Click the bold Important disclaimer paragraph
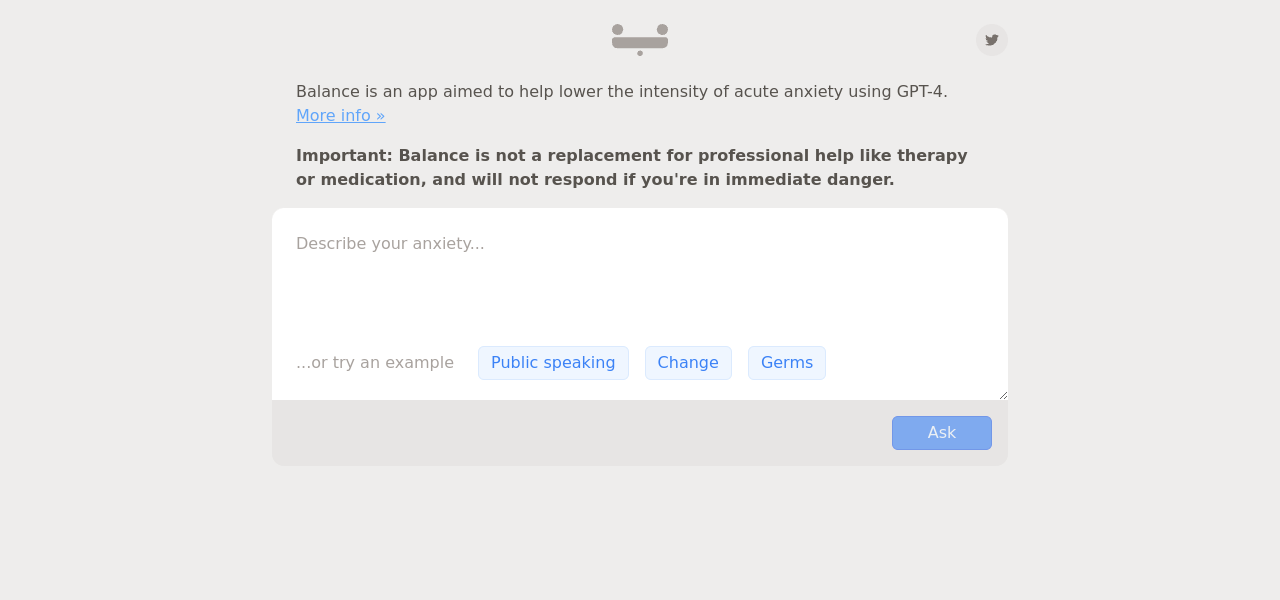The width and height of the screenshot is (1280, 600). coord(632,168)
